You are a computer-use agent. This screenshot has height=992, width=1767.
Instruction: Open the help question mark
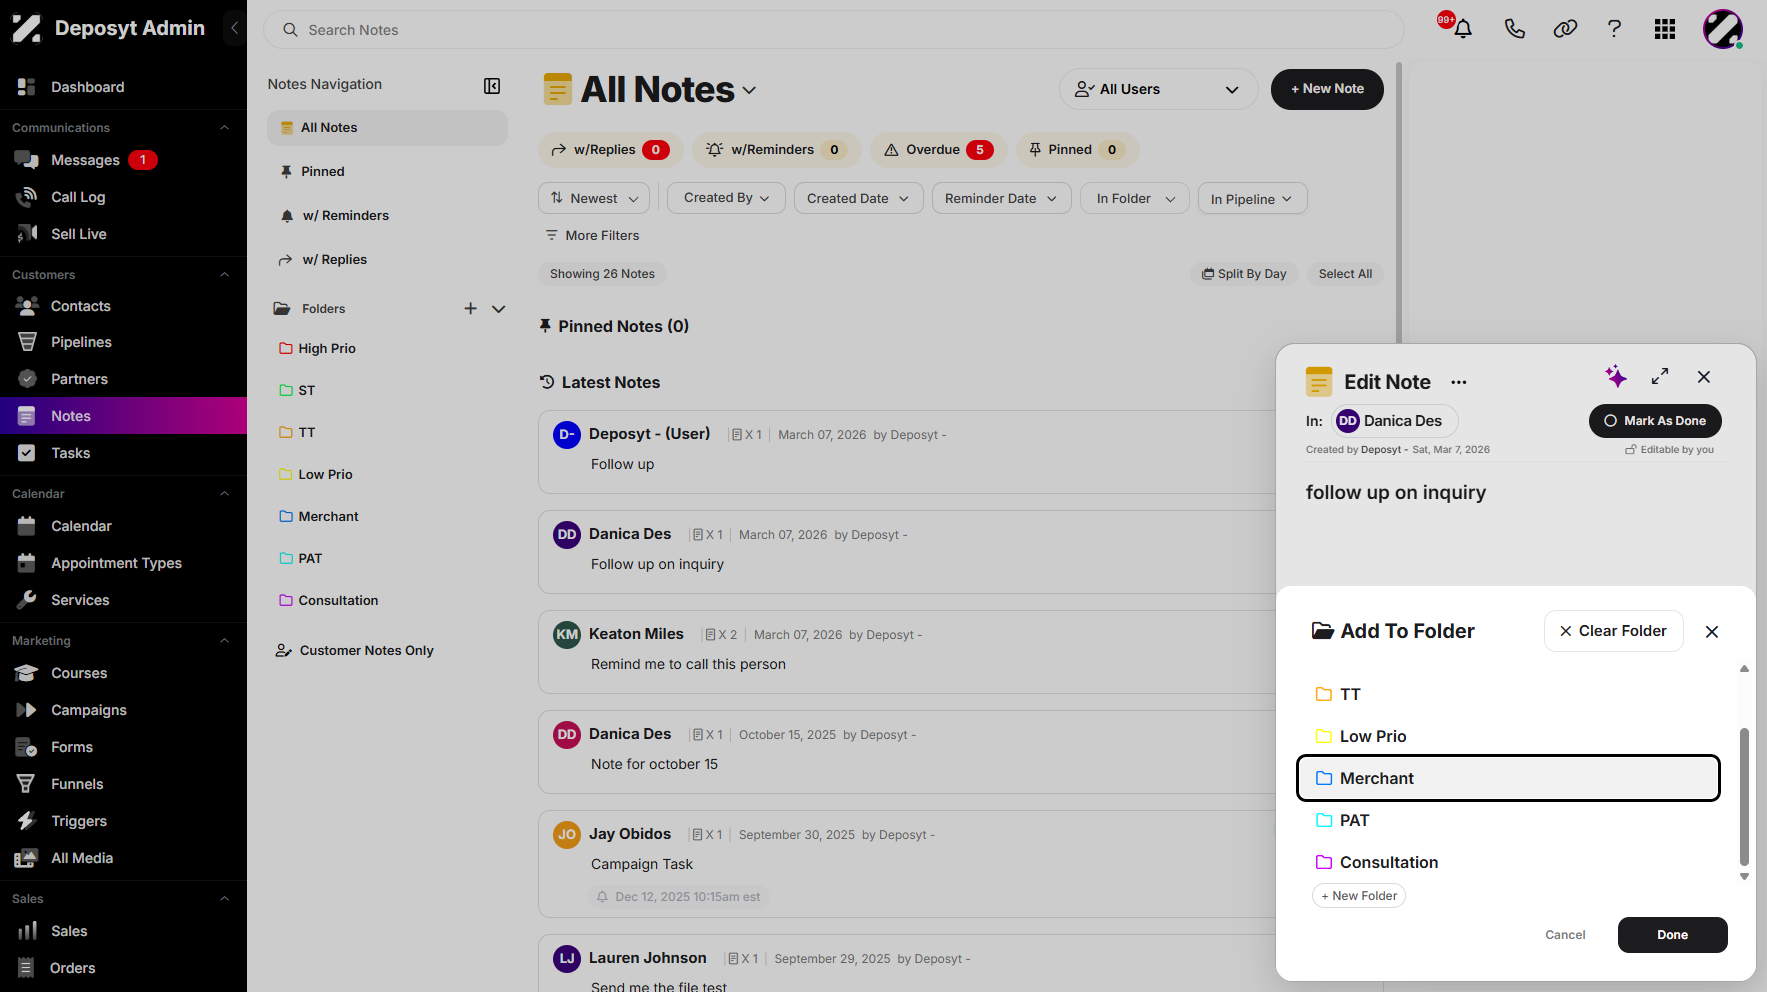tap(1614, 29)
